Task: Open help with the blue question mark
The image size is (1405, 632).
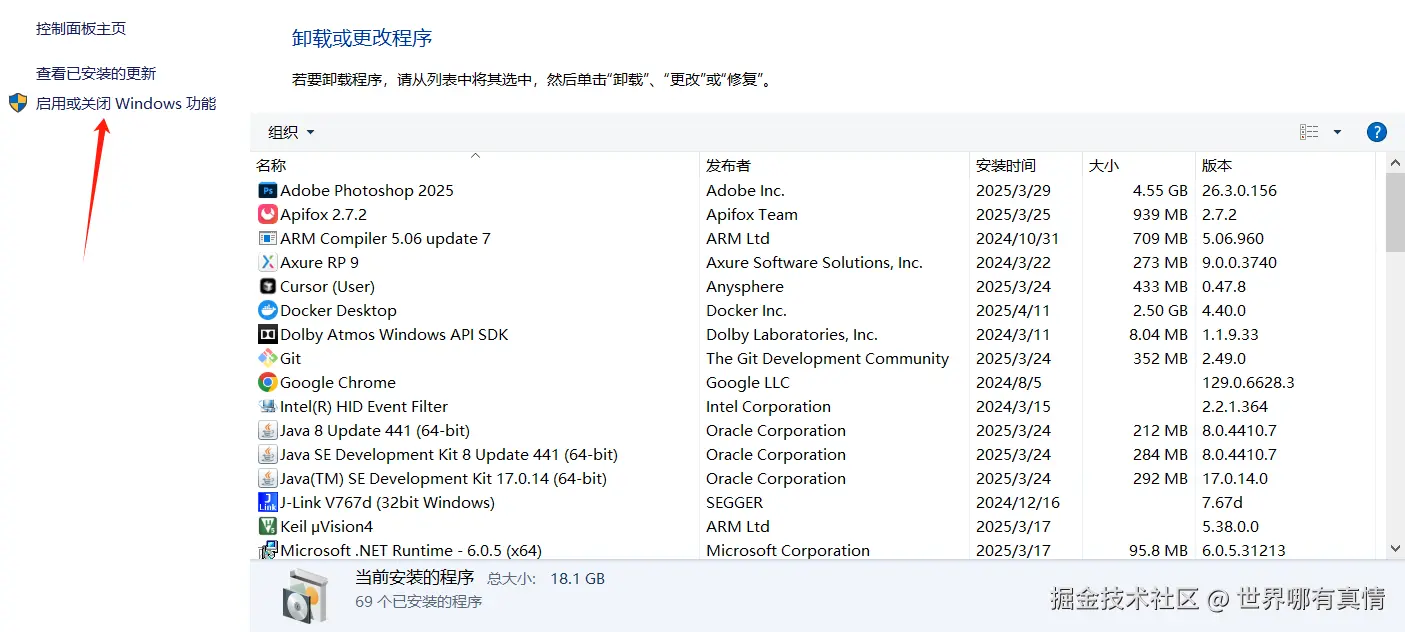Action: (x=1376, y=132)
